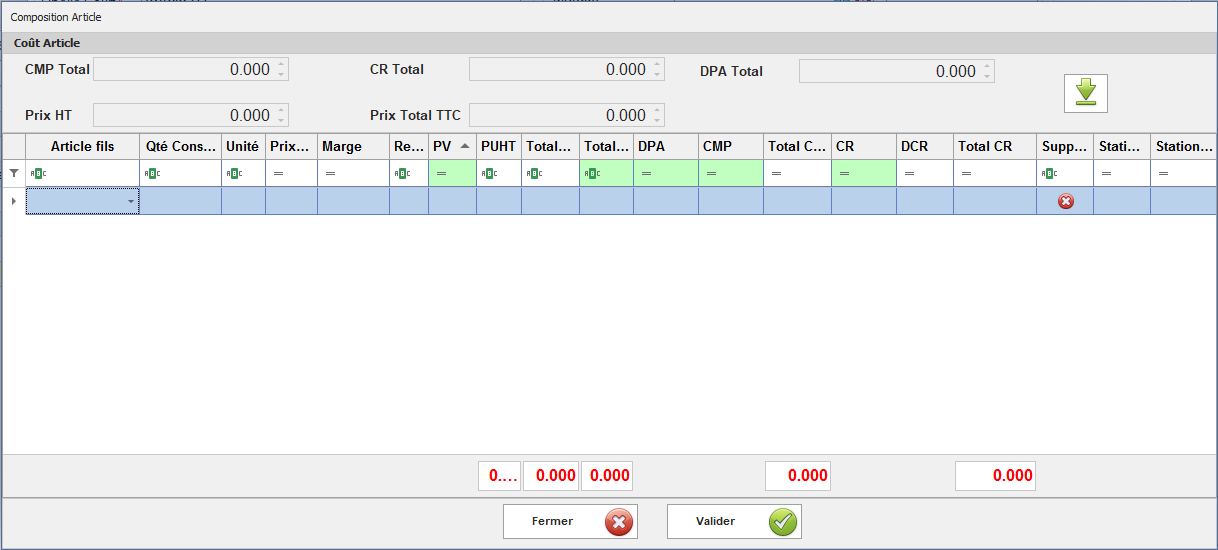Increase the CMP Total spinner value
1218x550 pixels.
click(x=281, y=65)
